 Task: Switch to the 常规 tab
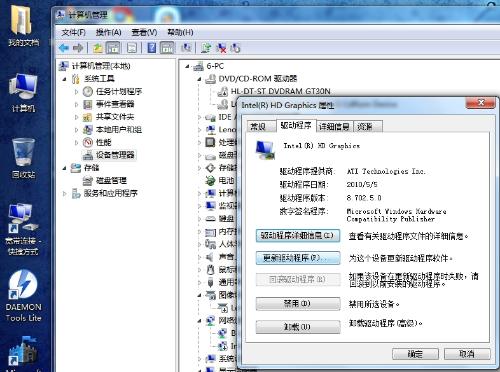[x=259, y=126]
